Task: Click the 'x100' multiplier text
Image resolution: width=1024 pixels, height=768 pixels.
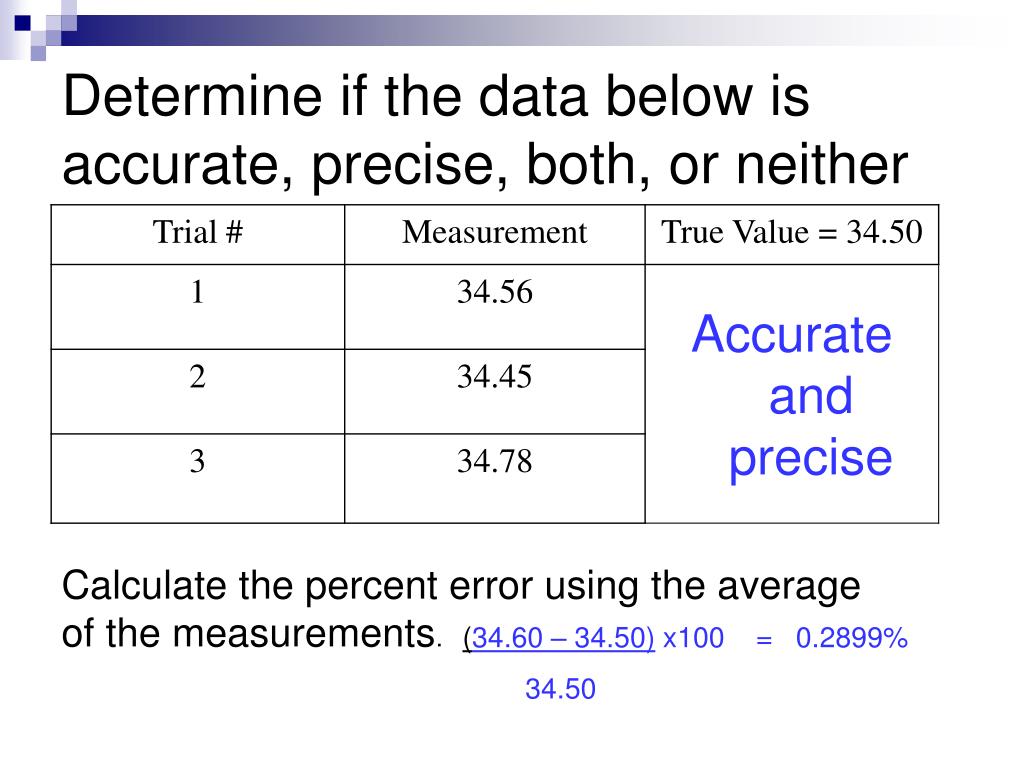Action: click(x=693, y=638)
